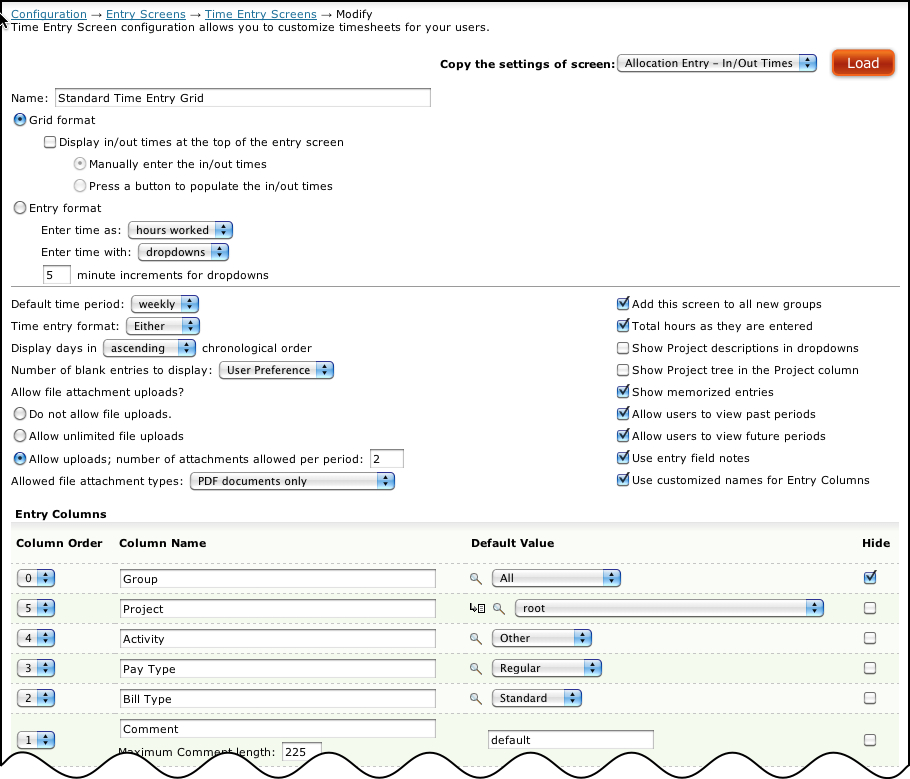Open Project default value root dropdown

[669, 608]
